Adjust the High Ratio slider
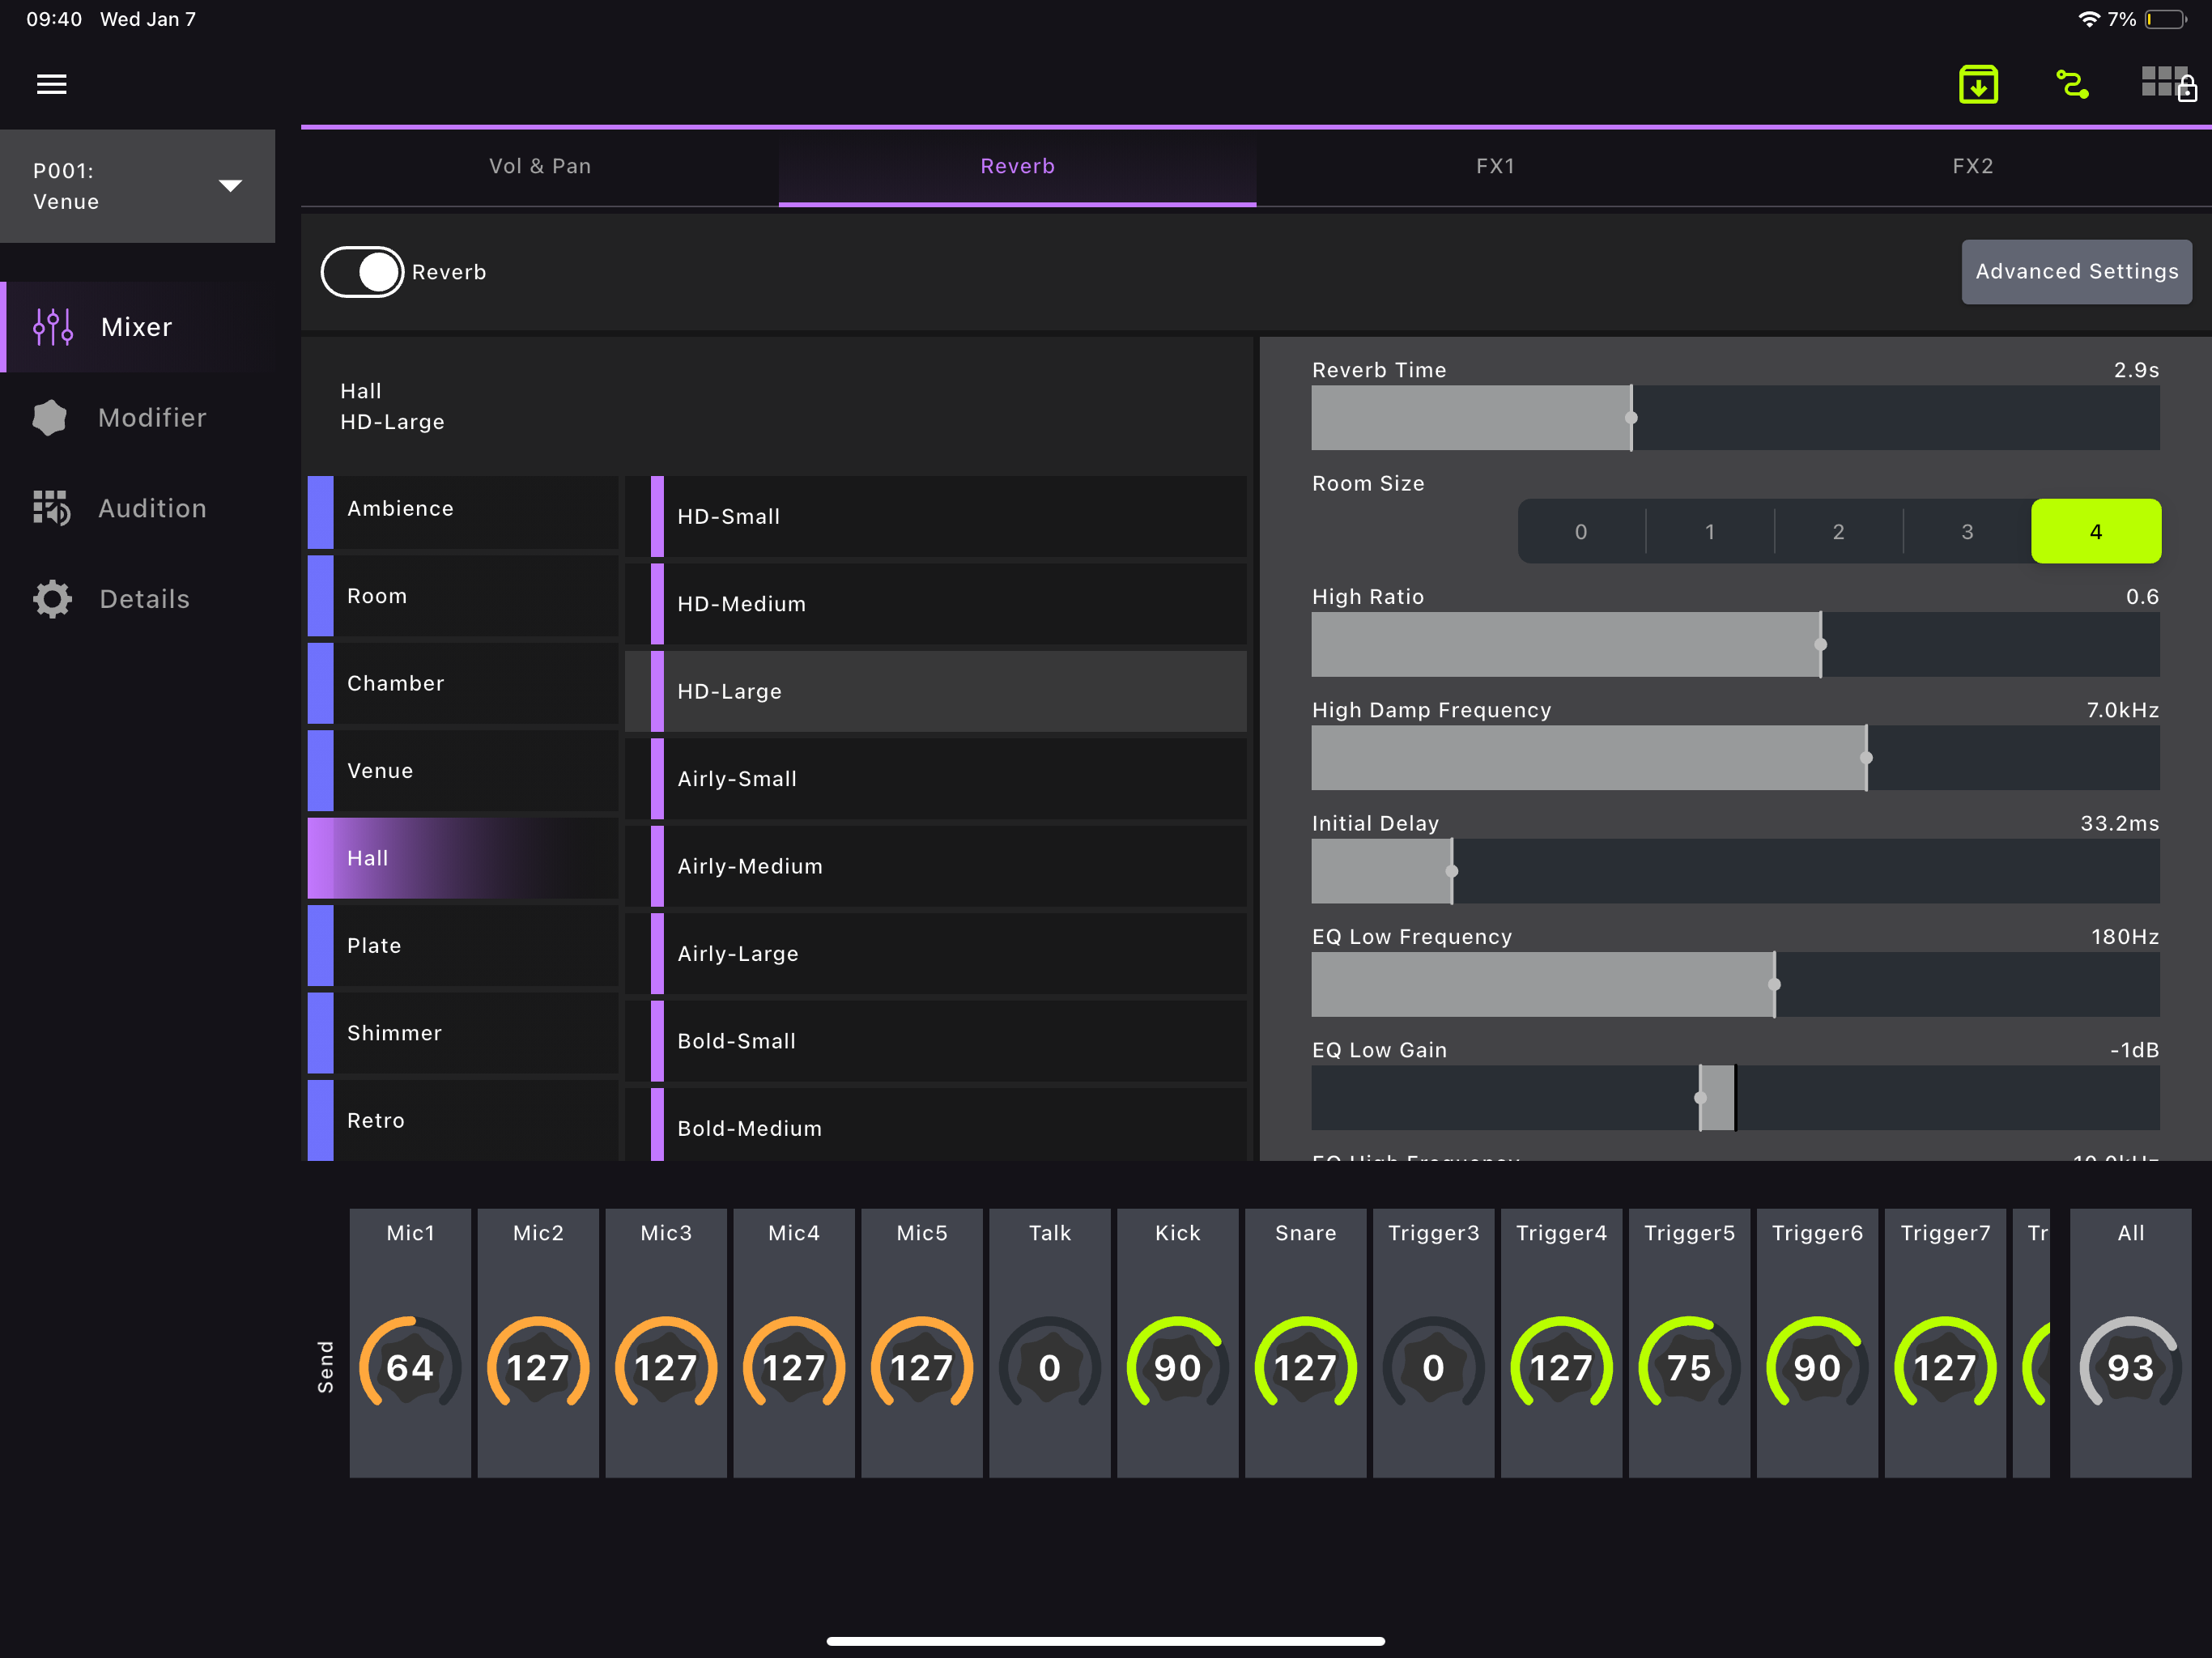Screen dimensions: 2212x1658 click(1735, 644)
